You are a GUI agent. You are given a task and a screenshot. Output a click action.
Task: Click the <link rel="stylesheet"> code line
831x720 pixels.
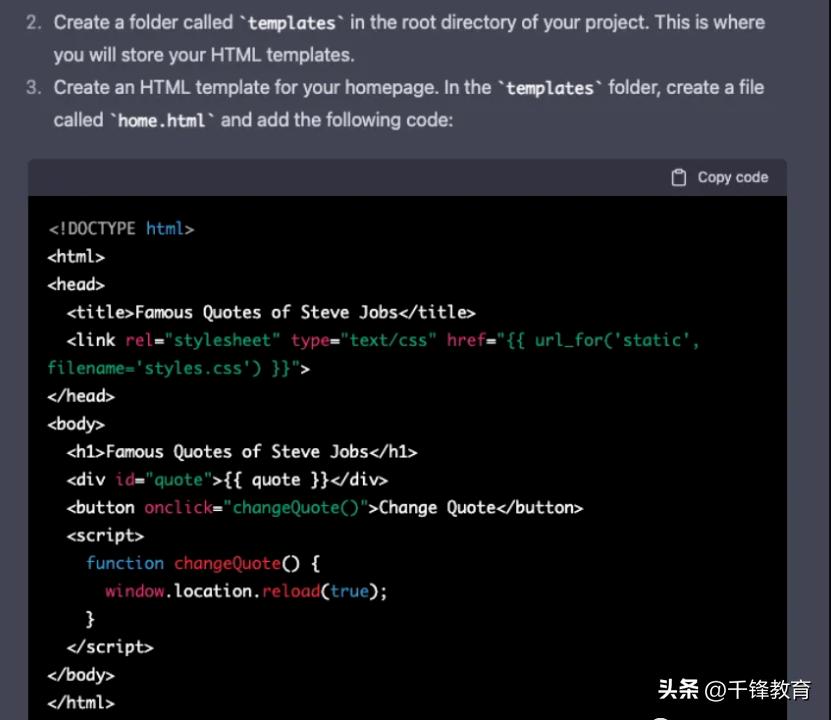coord(382,341)
